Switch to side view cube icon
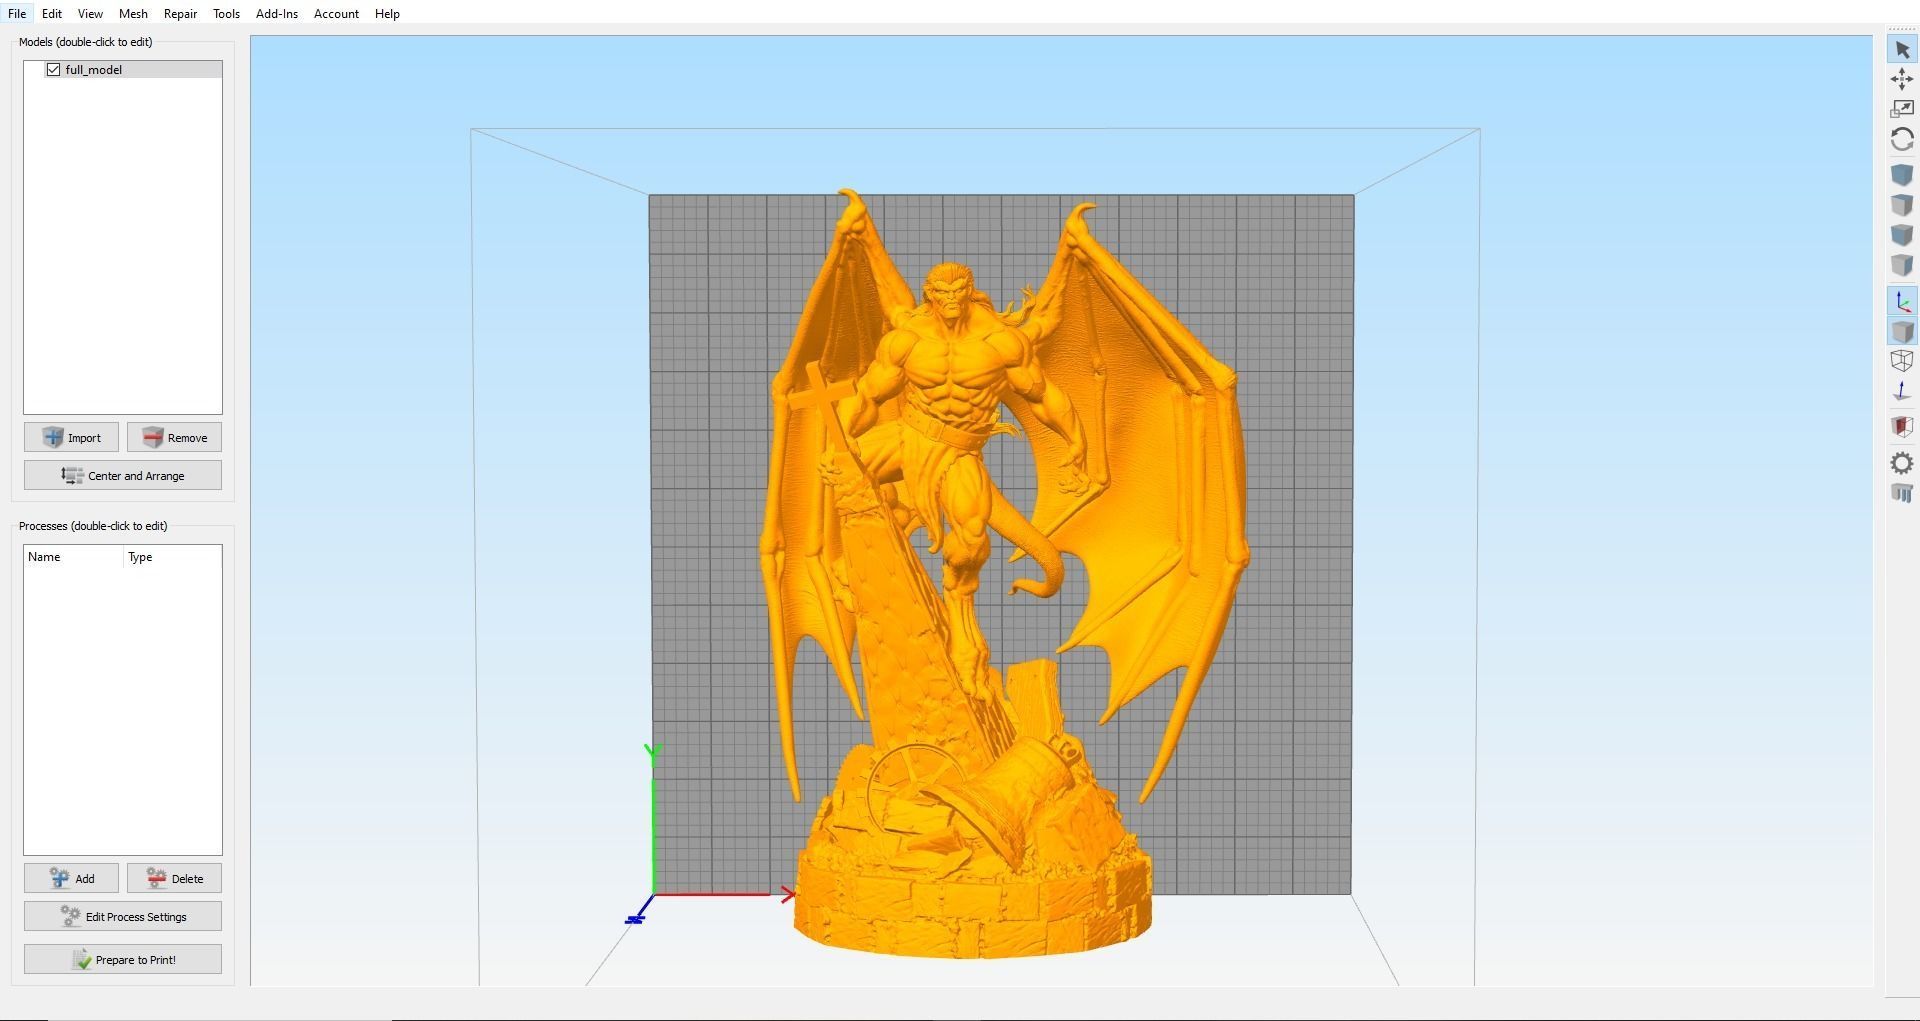 1902,264
